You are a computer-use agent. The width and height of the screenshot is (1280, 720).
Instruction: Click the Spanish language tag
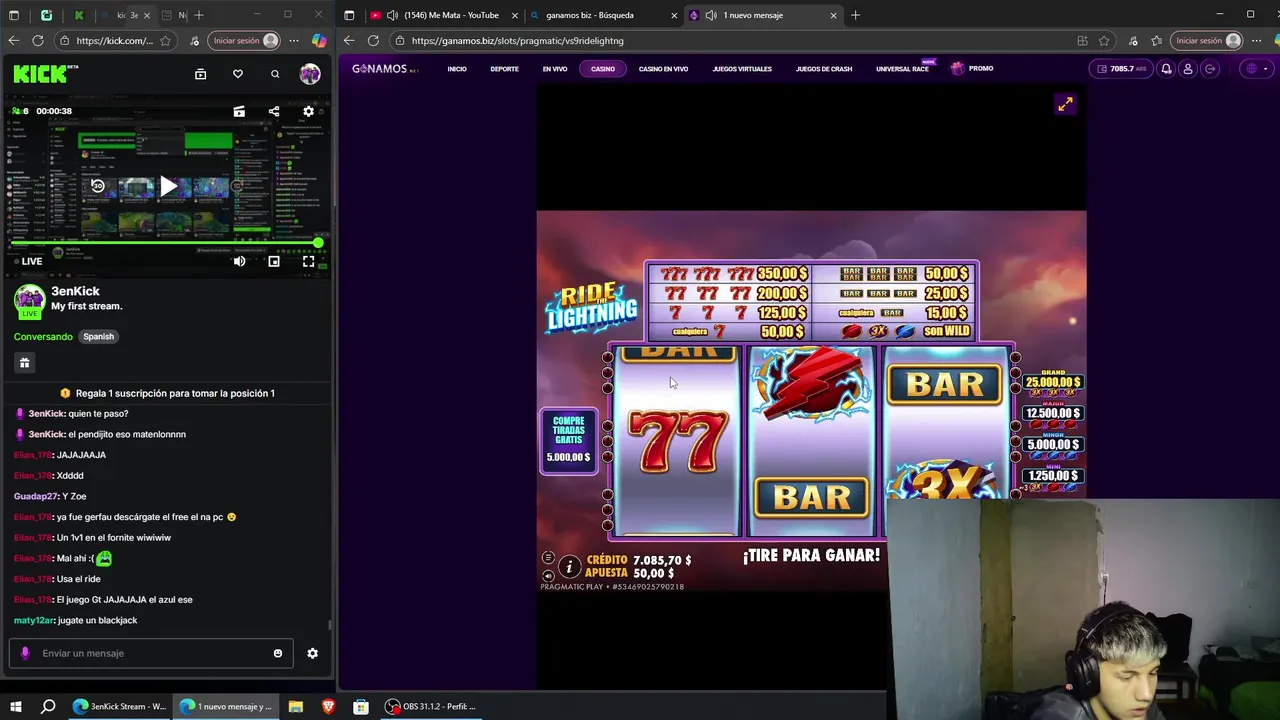coord(98,337)
